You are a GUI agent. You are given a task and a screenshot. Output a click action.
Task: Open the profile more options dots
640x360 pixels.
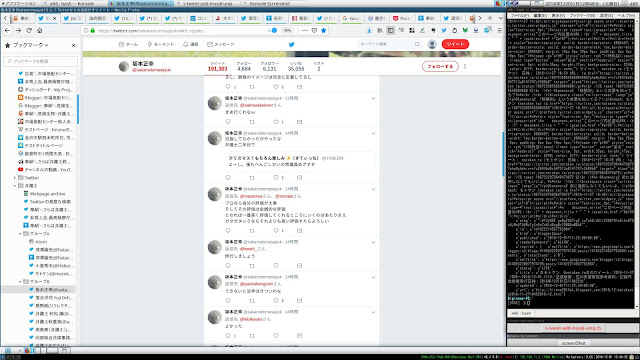[465, 66]
